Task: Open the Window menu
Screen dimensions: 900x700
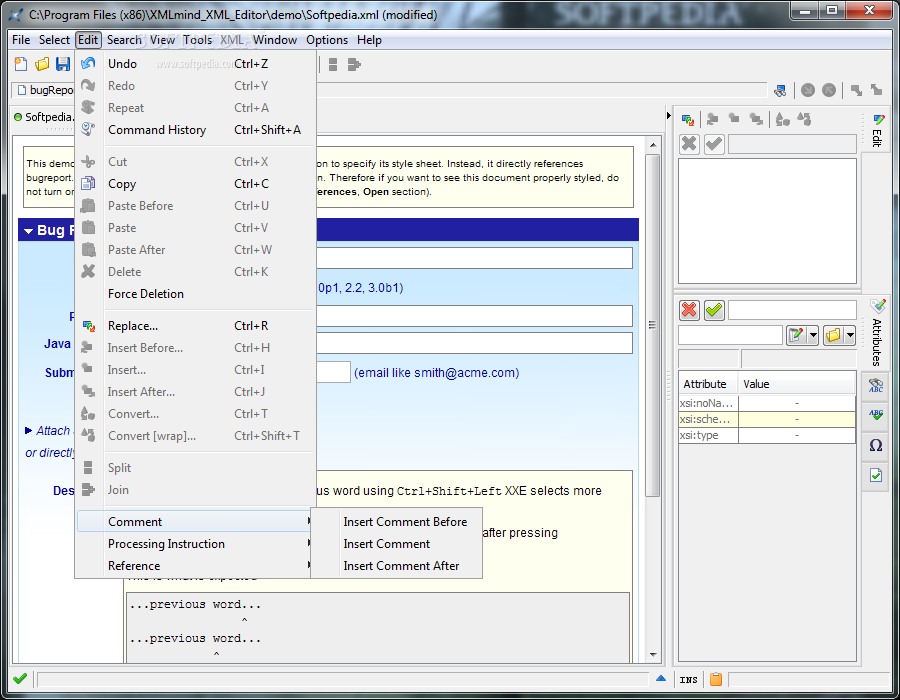Action: coord(274,40)
